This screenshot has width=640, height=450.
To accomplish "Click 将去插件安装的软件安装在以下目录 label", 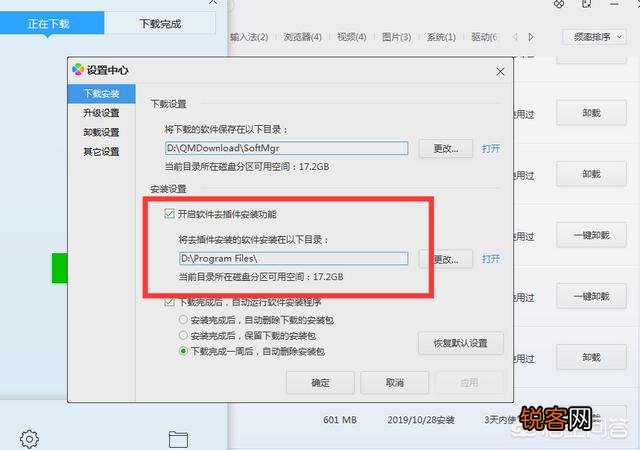I will click(254, 240).
